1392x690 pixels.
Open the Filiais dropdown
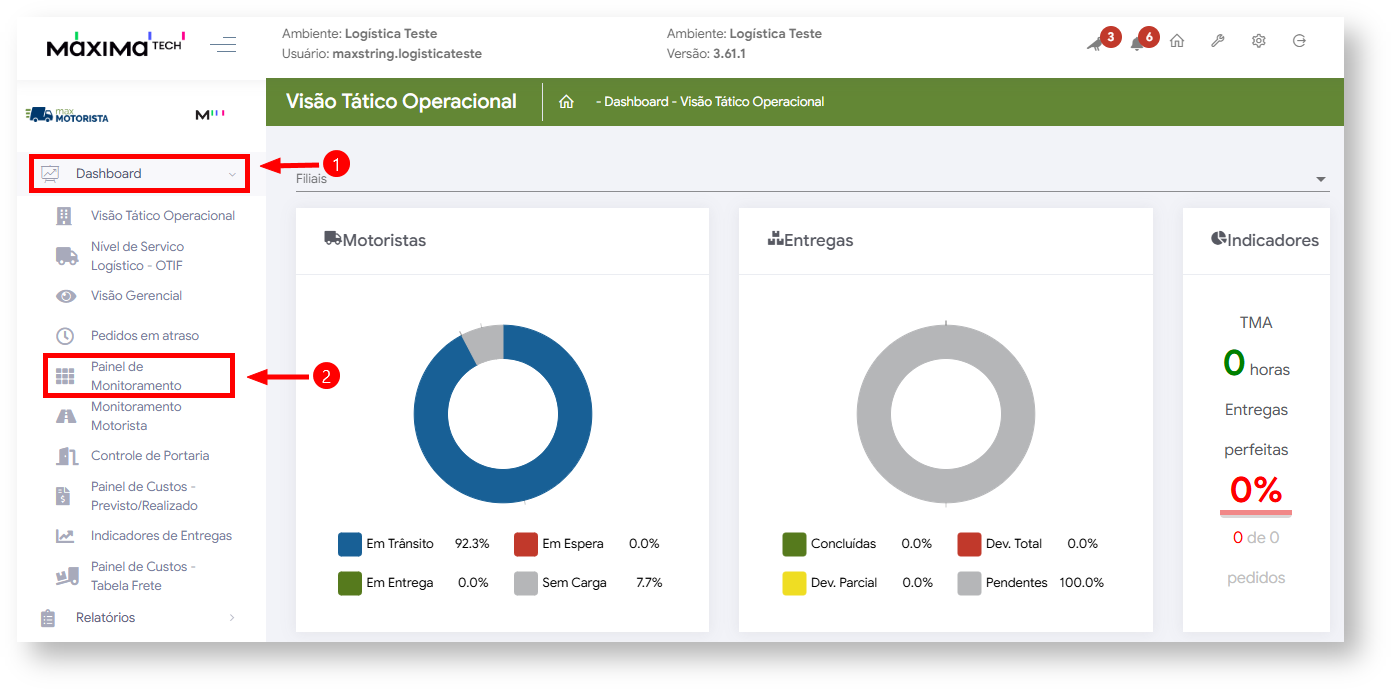pos(811,179)
